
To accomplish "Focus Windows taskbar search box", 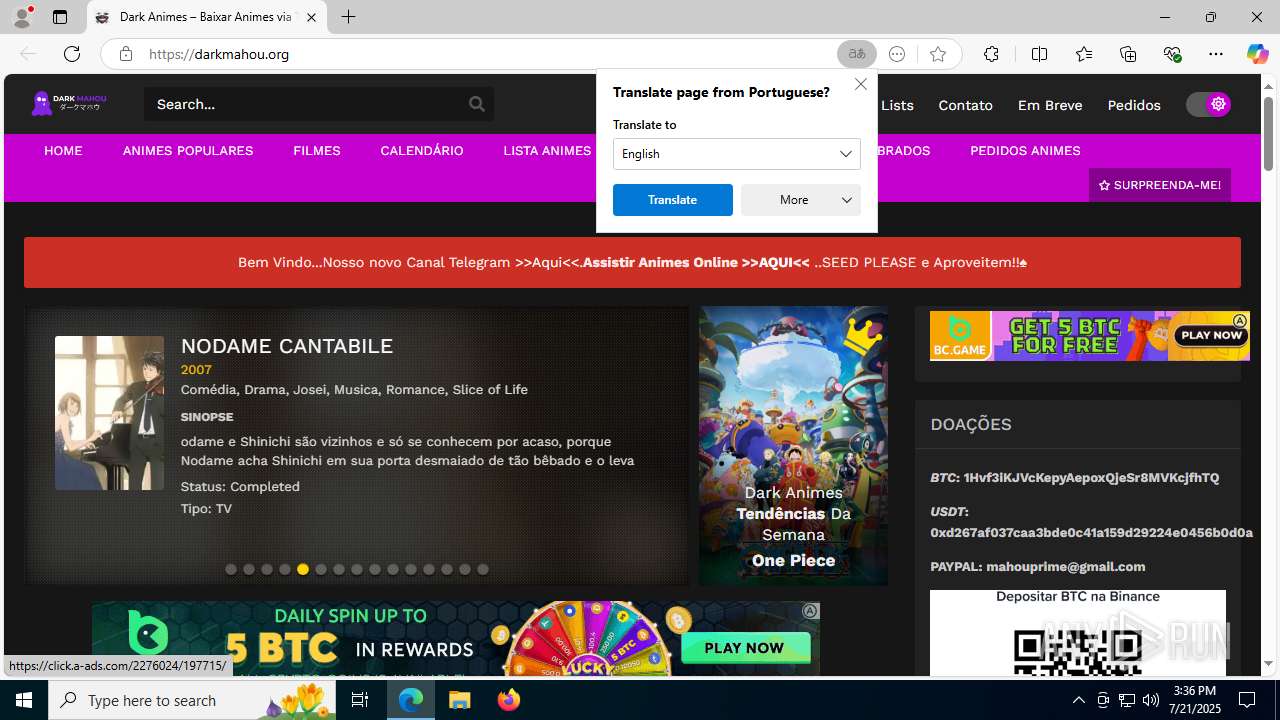I will 193,700.
